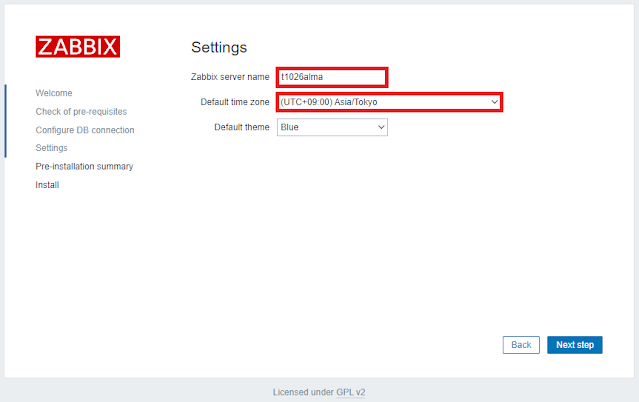The width and height of the screenshot is (639, 402).
Task: Select Configure DB connection step
Action: 85,130
